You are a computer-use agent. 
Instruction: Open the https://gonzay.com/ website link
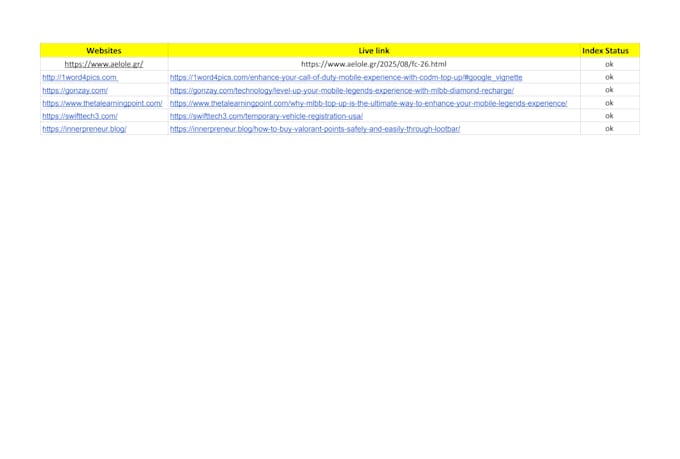[x=75, y=90]
